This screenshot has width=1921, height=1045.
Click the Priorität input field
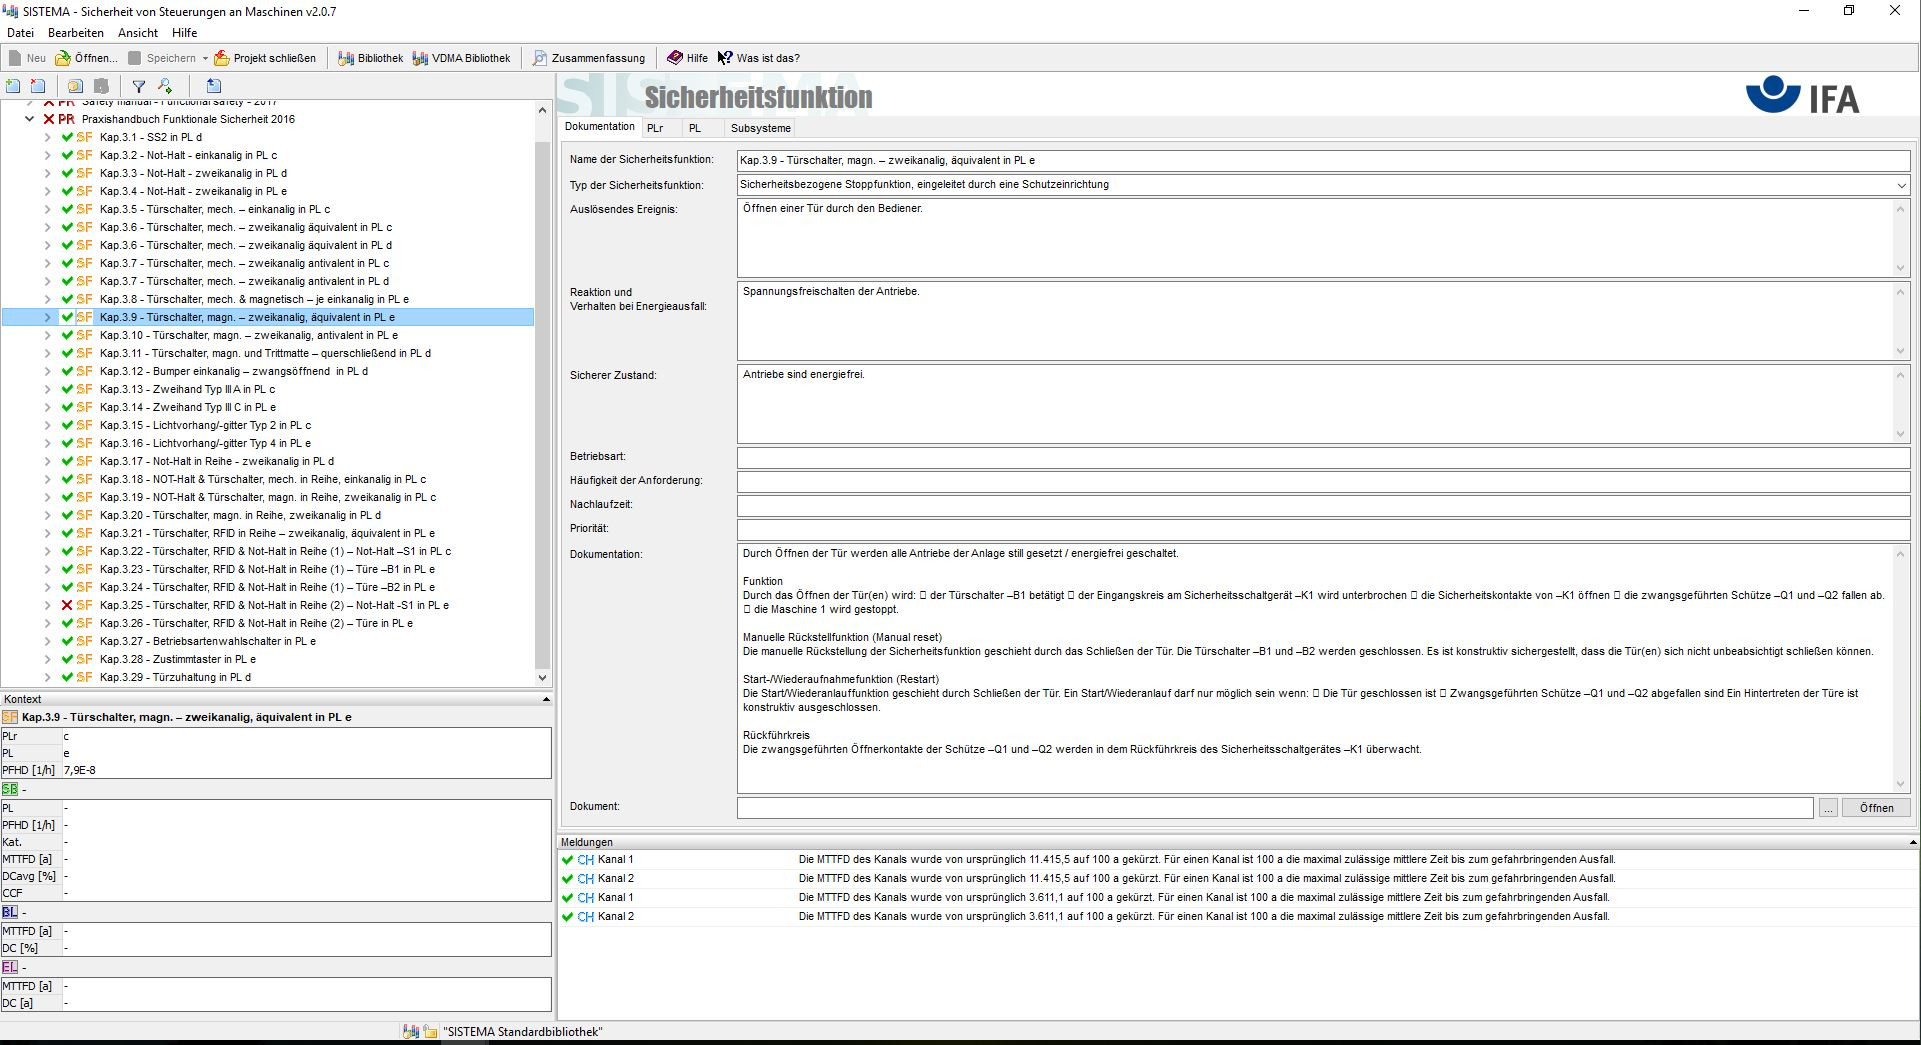tap(1324, 529)
